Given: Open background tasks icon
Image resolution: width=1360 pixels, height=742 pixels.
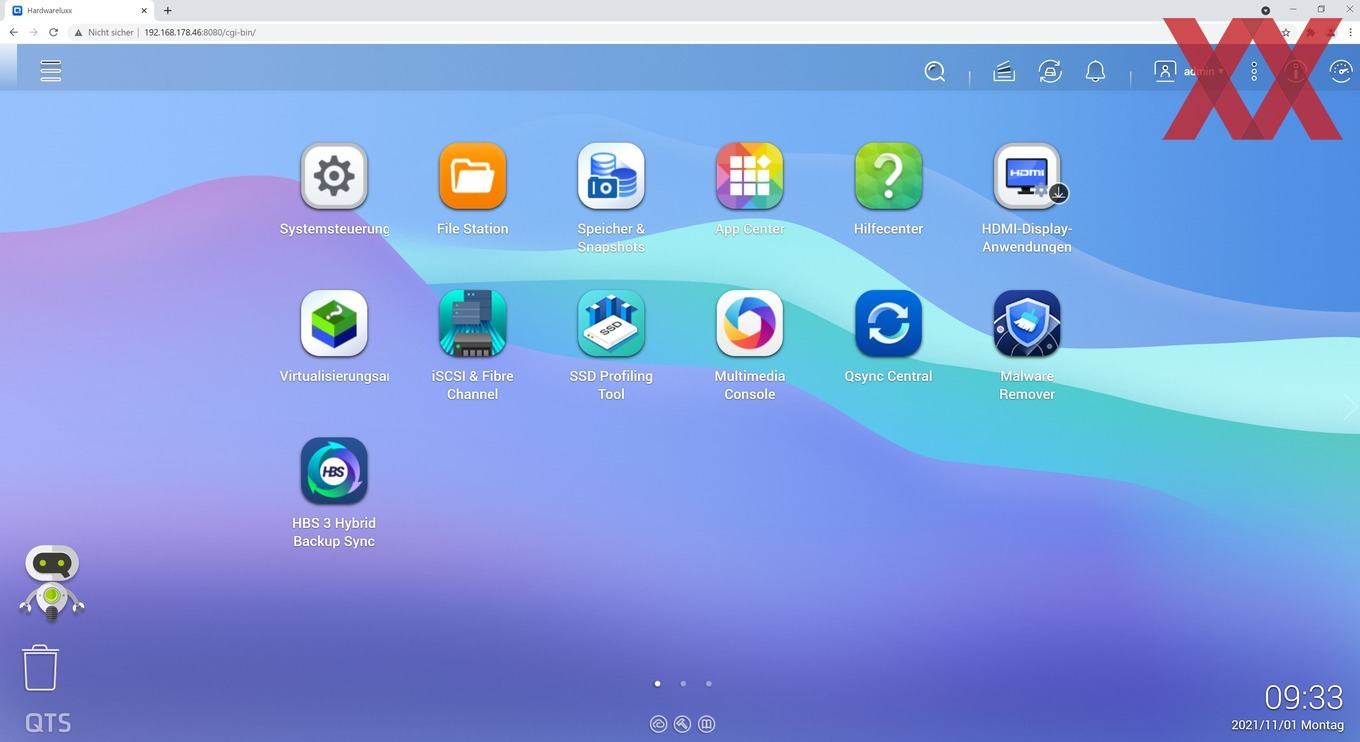Looking at the screenshot, I should pos(1004,71).
